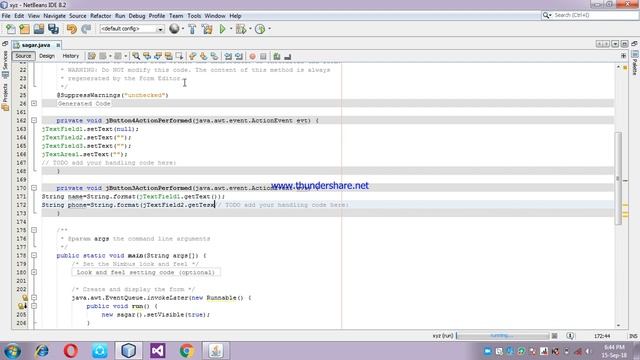Click the Find Selection magnifier icon
Screen dimensions: 640x360
click(136, 56)
